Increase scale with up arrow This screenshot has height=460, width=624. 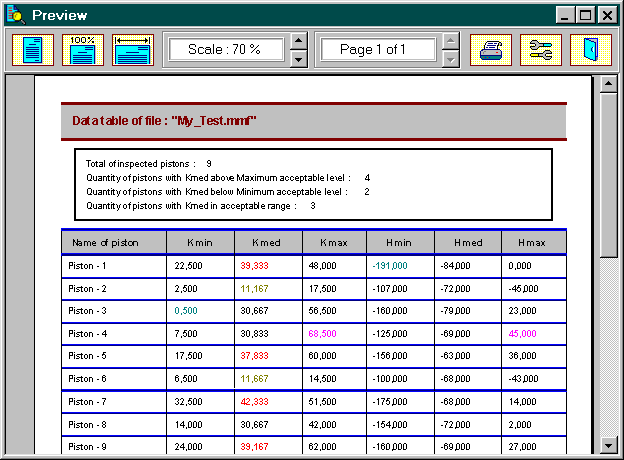tap(298, 41)
